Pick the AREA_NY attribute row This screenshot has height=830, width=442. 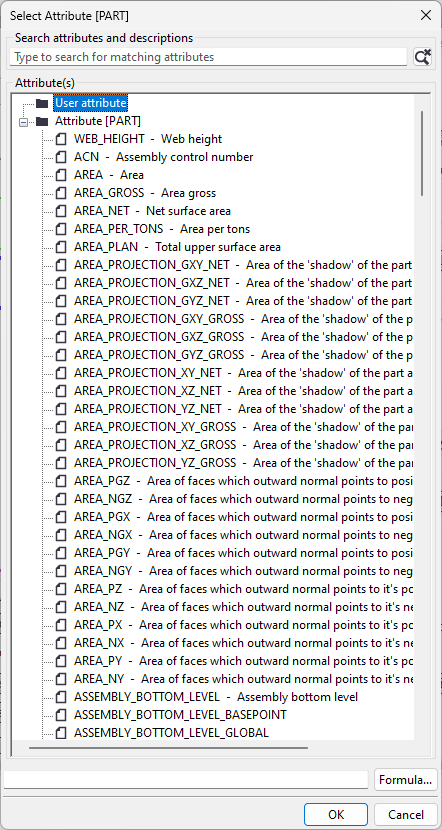[243, 679]
